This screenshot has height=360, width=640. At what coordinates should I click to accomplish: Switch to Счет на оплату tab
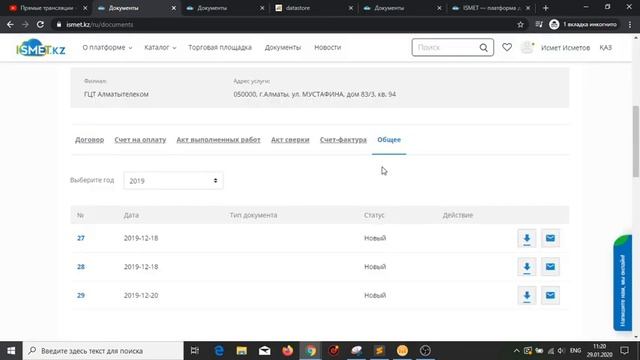pos(140,140)
